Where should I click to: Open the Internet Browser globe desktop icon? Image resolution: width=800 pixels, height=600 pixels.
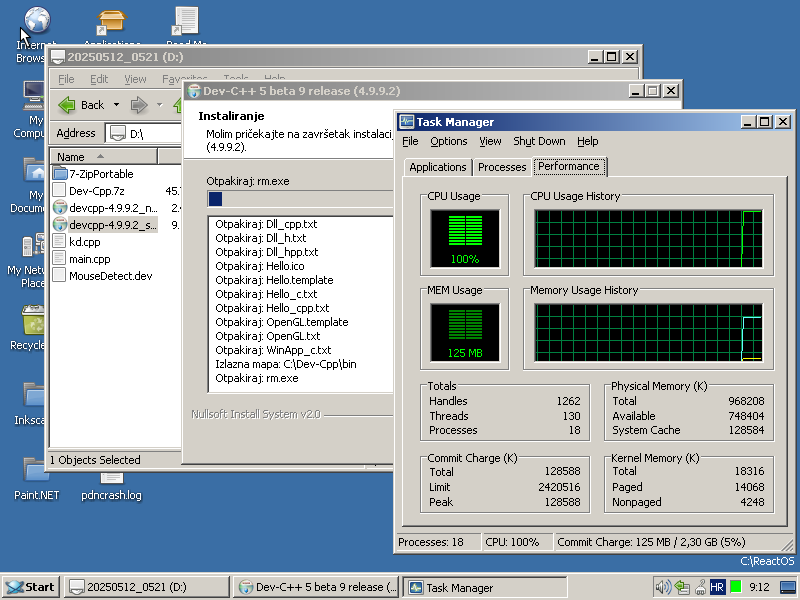(x=37, y=20)
